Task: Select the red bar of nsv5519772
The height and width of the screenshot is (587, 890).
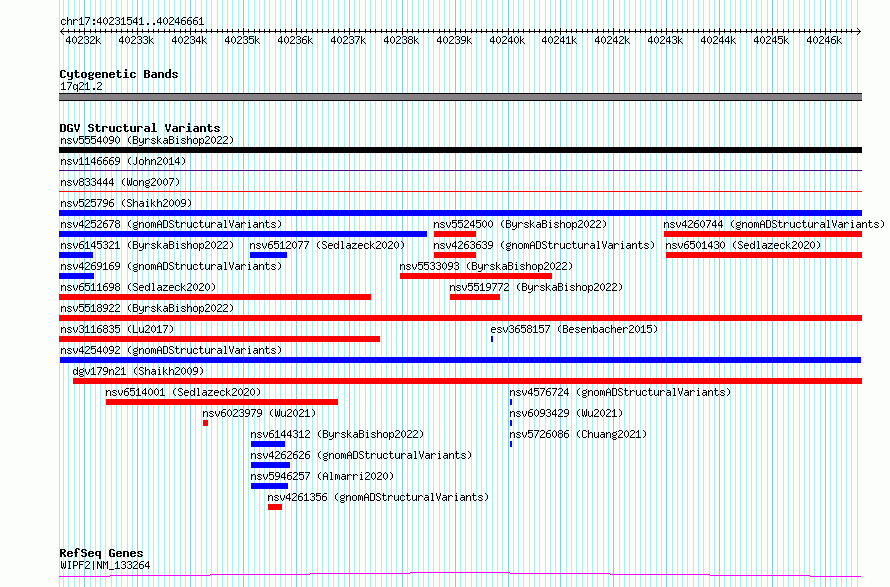Action: tap(475, 297)
